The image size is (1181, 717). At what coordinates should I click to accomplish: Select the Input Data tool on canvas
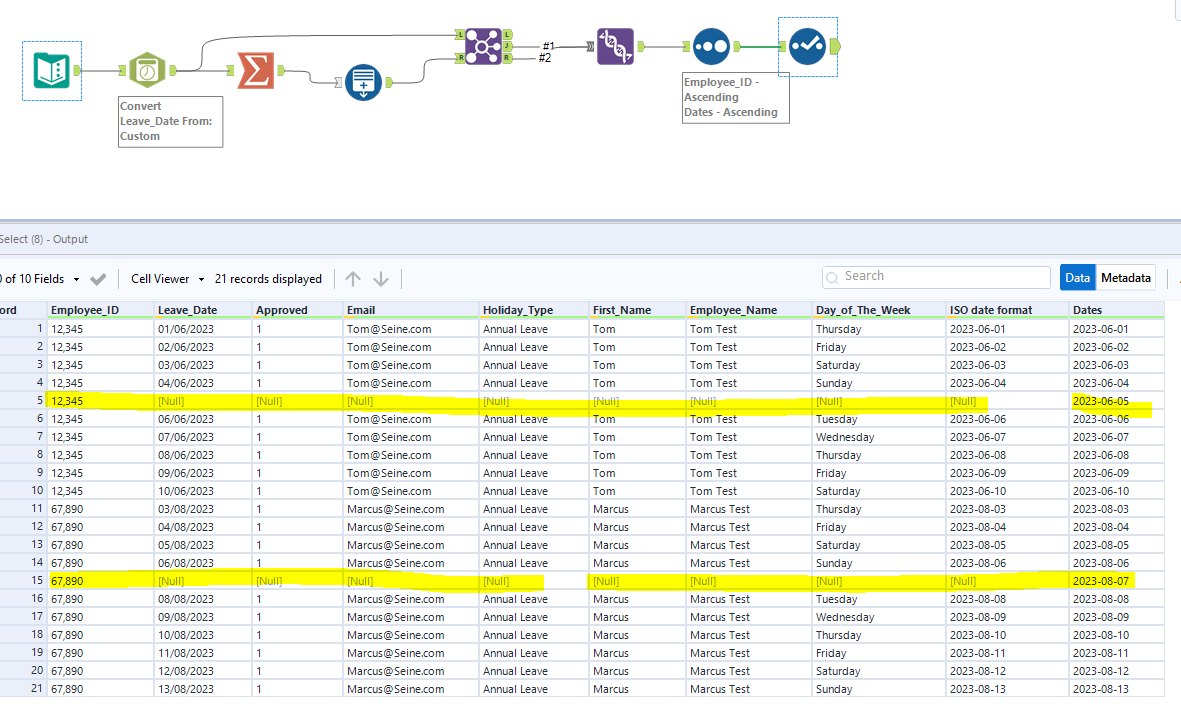point(51,70)
